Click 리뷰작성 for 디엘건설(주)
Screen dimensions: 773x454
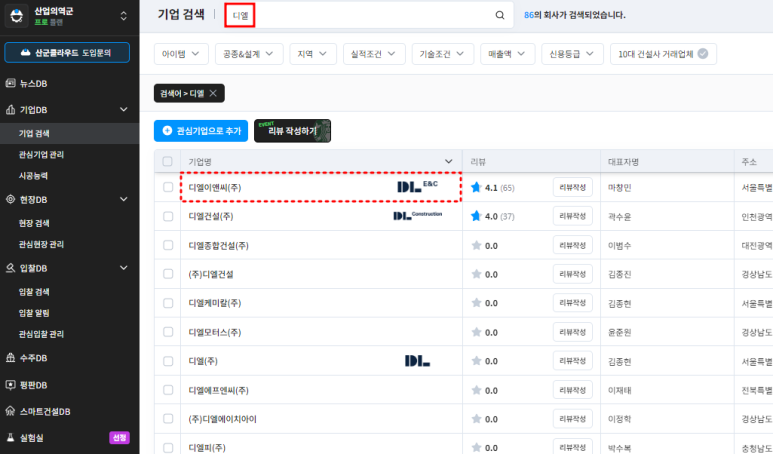pos(572,216)
